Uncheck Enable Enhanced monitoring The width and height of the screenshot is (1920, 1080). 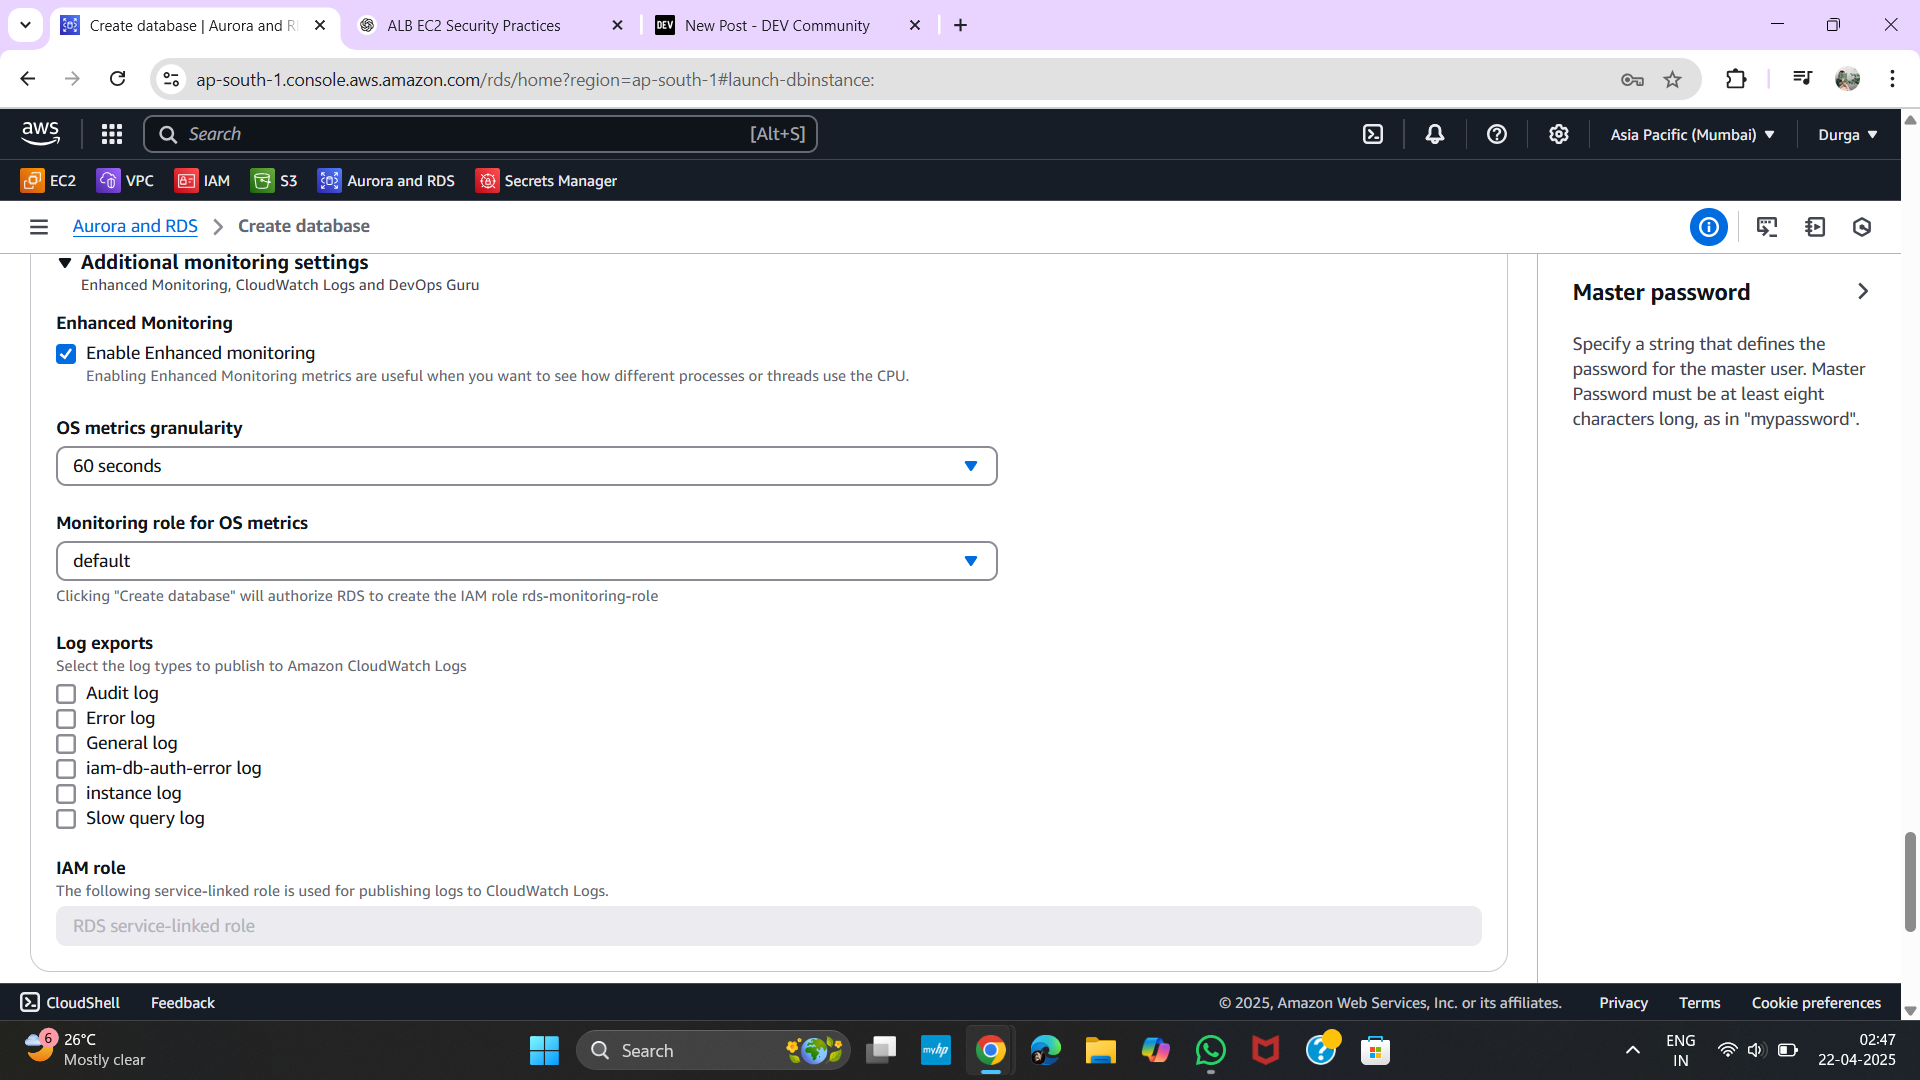pos(66,354)
